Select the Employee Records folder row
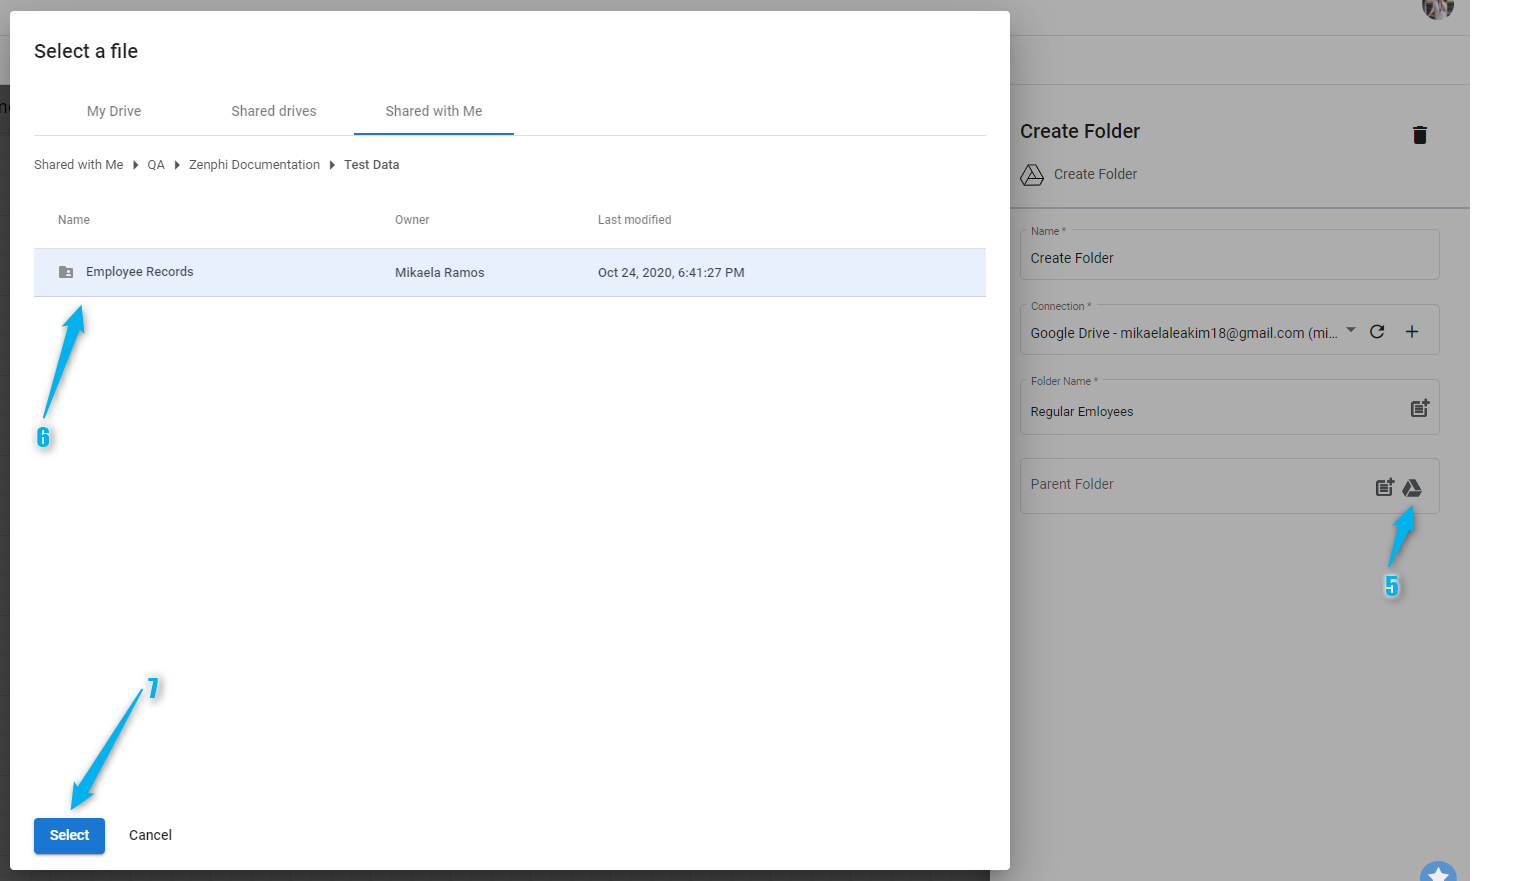Image resolution: width=1536 pixels, height=881 pixels. [510, 272]
